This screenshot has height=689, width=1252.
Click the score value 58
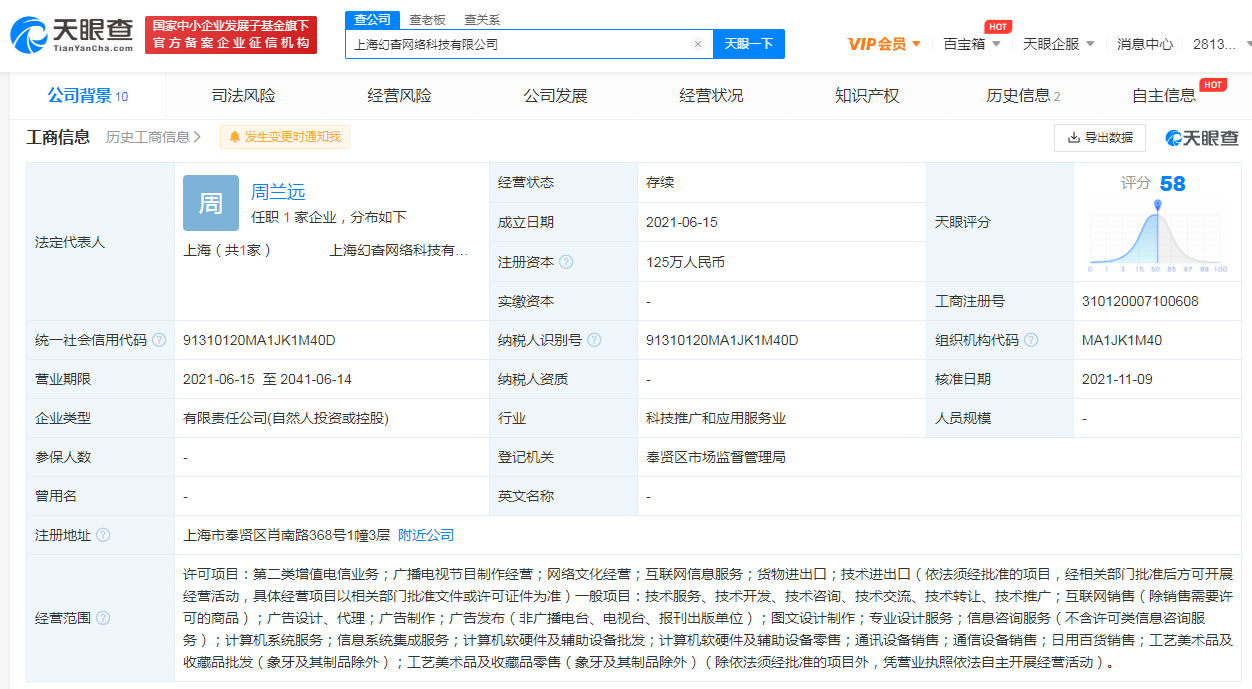coord(1172,184)
